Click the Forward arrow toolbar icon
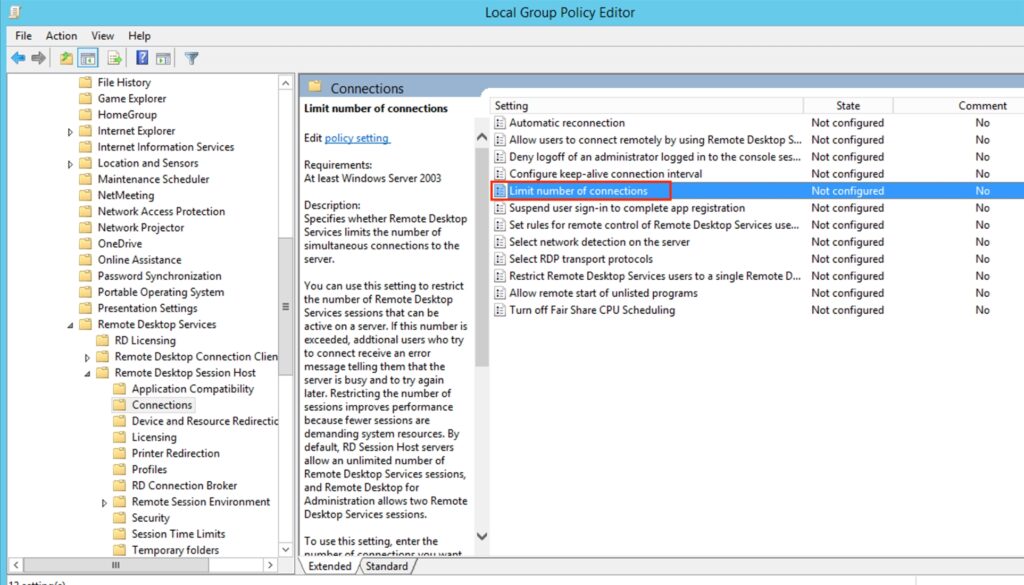Screen dimensions: 1024x585 tap(38, 58)
